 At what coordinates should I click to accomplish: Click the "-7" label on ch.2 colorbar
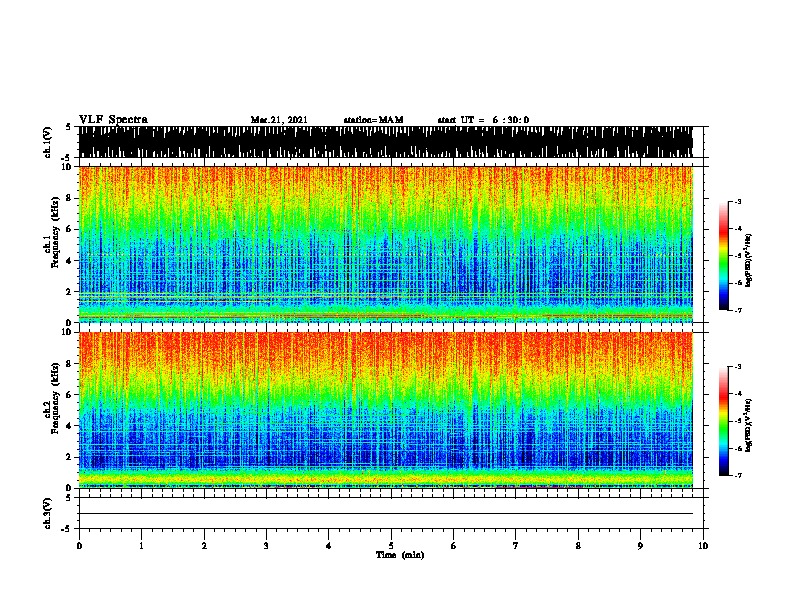(x=738, y=475)
